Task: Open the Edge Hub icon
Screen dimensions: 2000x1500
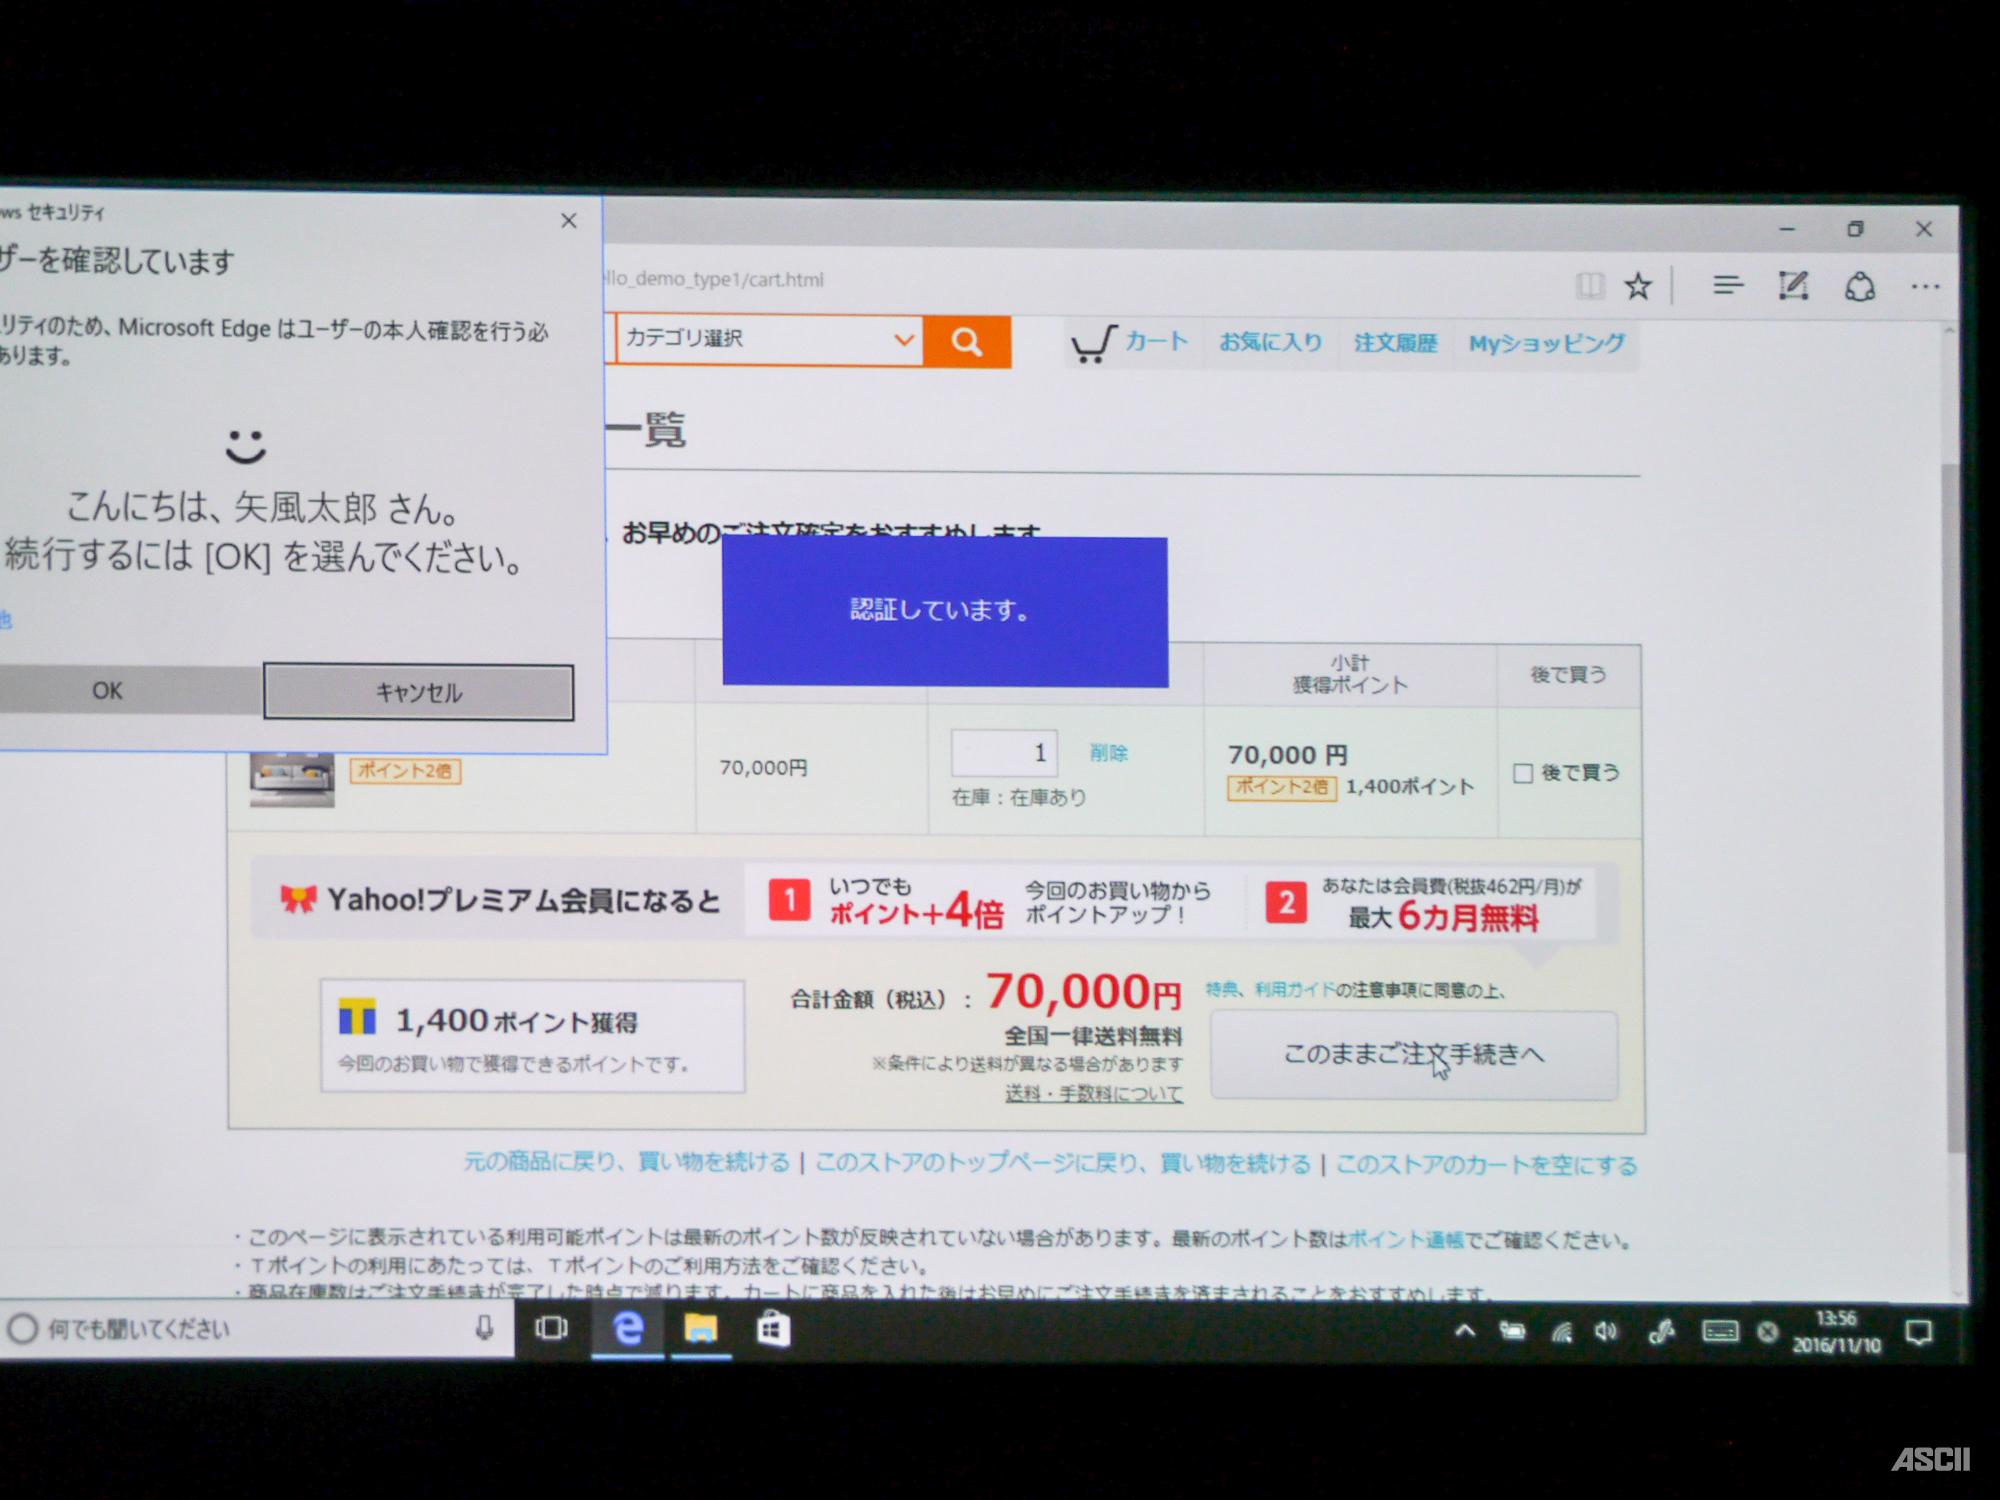Action: click(x=1727, y=286)
